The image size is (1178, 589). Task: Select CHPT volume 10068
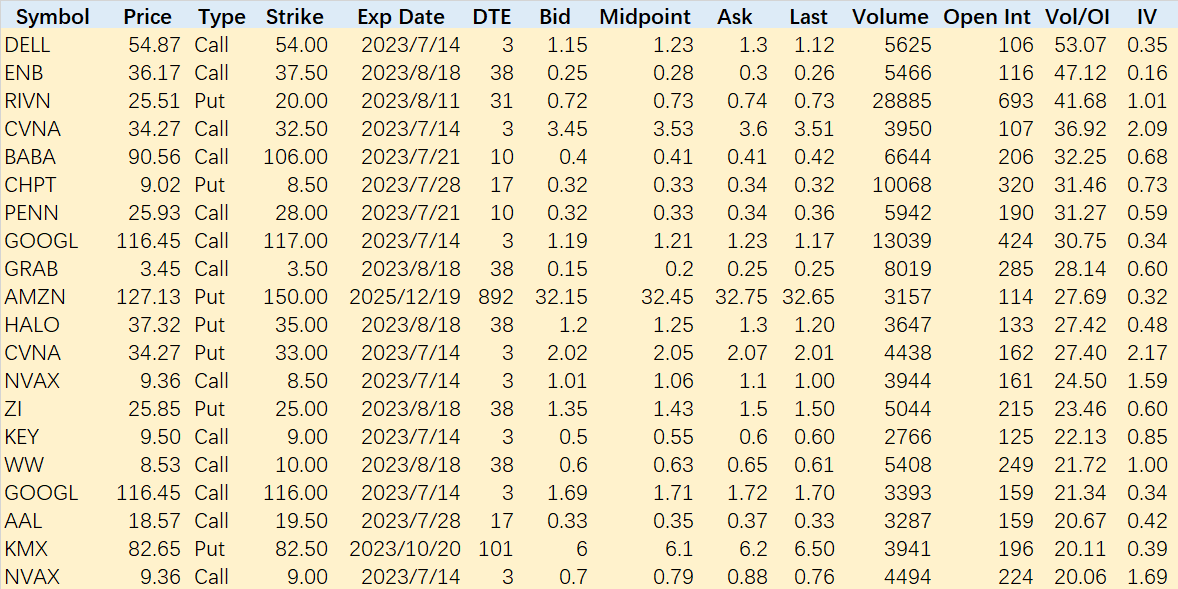[901, 185]
